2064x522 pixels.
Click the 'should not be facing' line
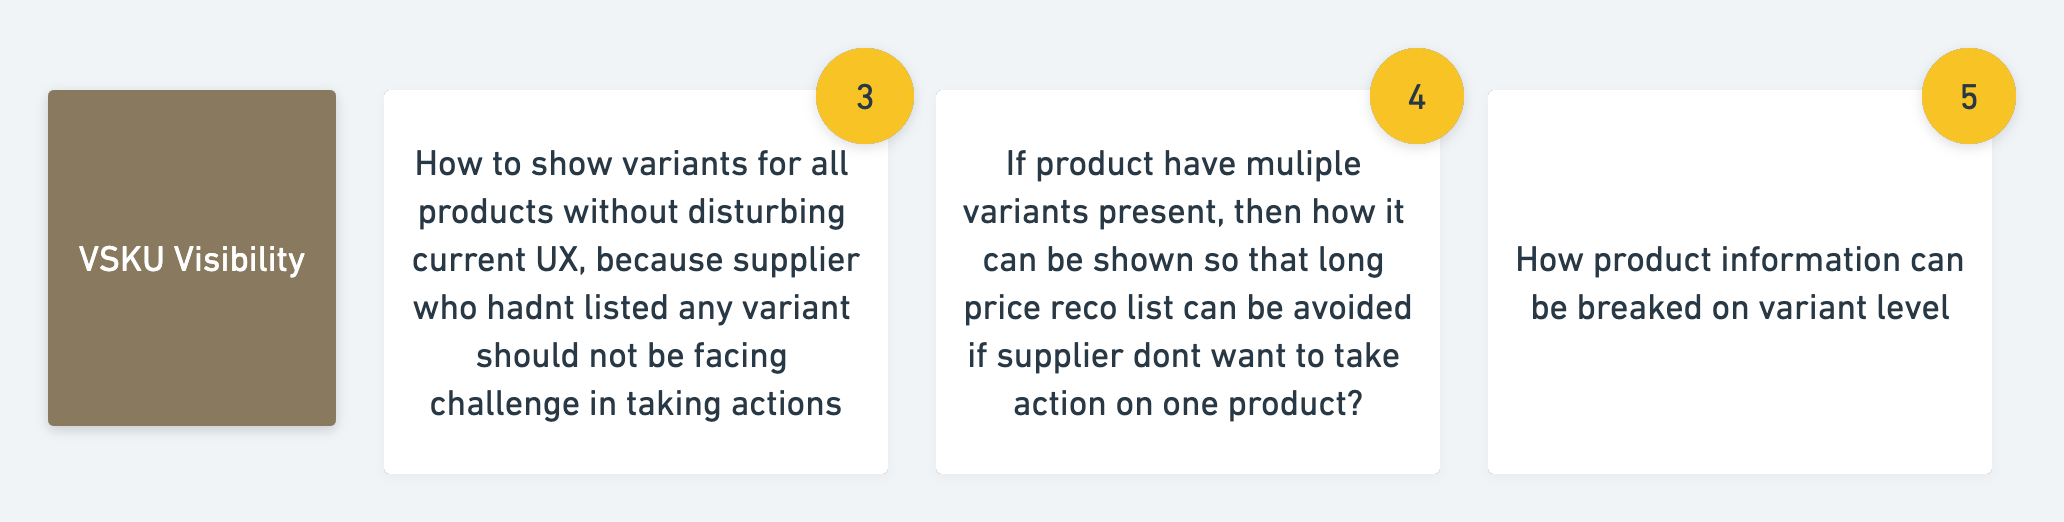point(632,356)
